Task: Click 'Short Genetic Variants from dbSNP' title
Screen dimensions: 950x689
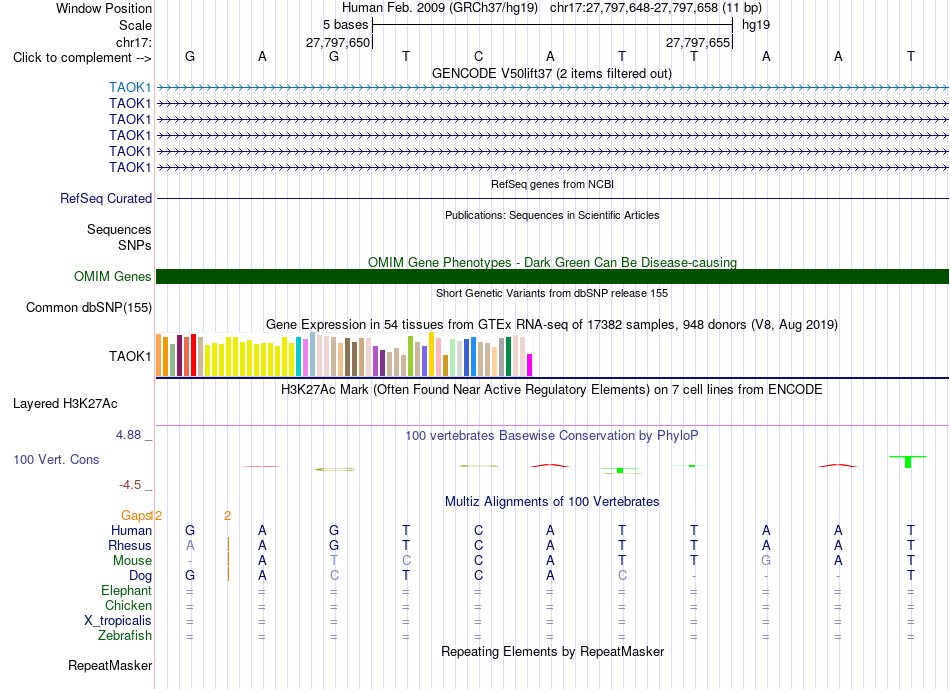Action: coord(552,293)
